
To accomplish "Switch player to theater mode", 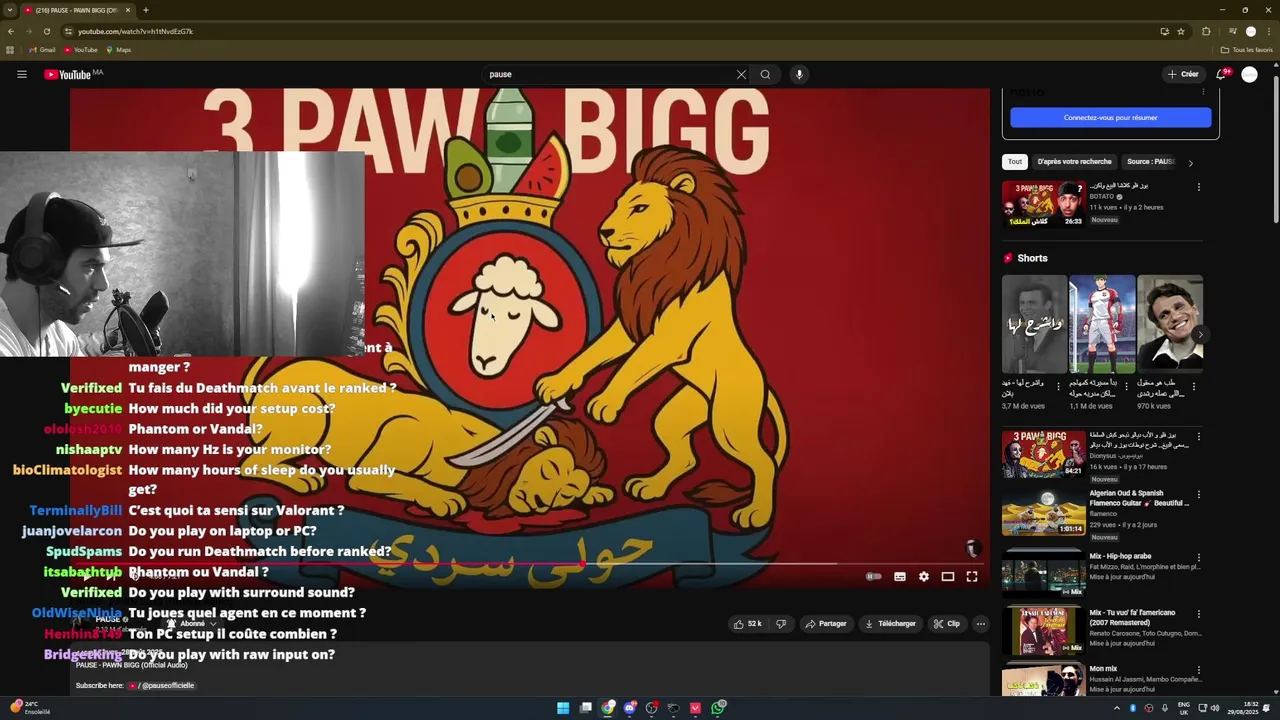I will [947, 576].
